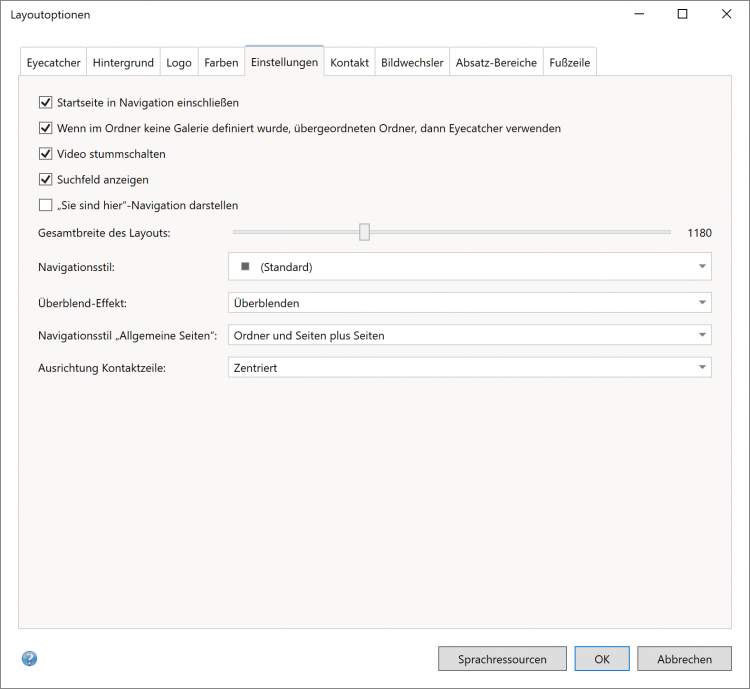
Task: Go to the Bildwechsler tab
Action: [412, 62]
